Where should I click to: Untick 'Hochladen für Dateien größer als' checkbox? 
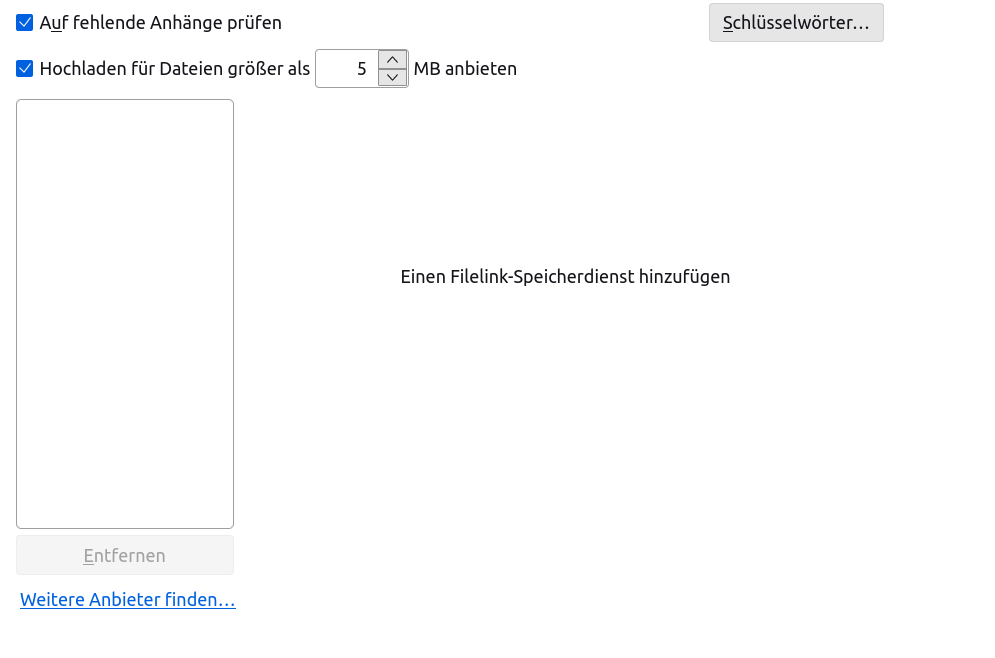pyautogui.click(x=25, y=69)
